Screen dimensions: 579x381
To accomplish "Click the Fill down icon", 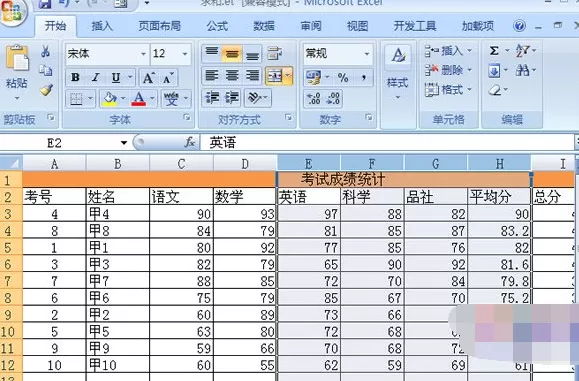I will pos(494,70).
